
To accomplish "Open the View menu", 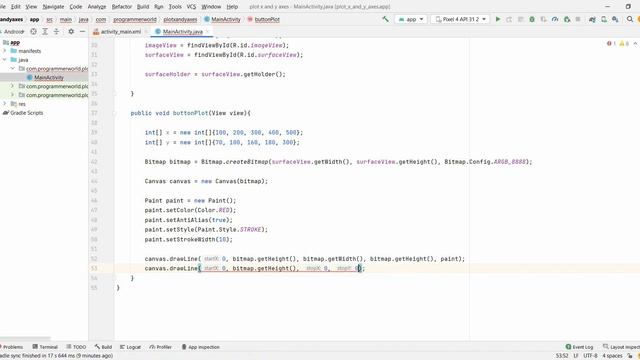I will click(x=31, y=7).
